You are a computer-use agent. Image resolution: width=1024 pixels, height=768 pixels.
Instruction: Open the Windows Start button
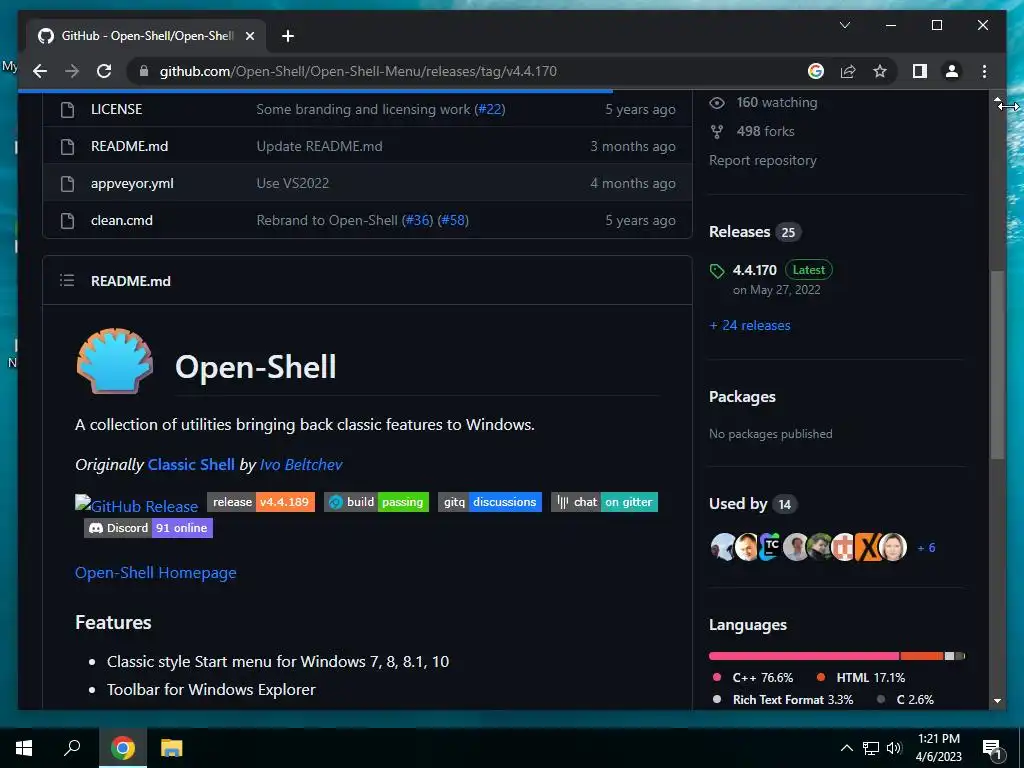[x=24, y=748]
